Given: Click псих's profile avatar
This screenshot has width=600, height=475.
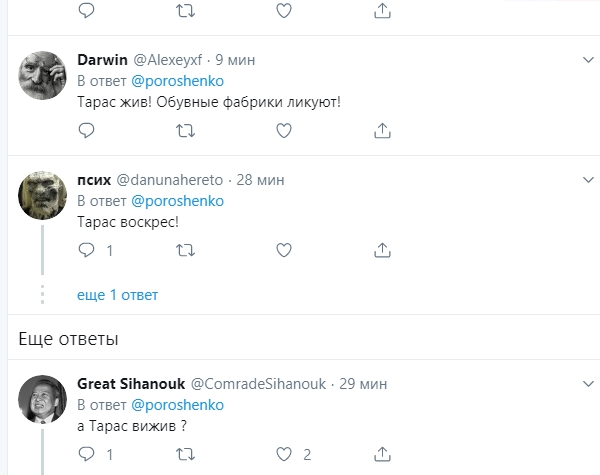Looking at the screenshot, I should pos(42,194).
